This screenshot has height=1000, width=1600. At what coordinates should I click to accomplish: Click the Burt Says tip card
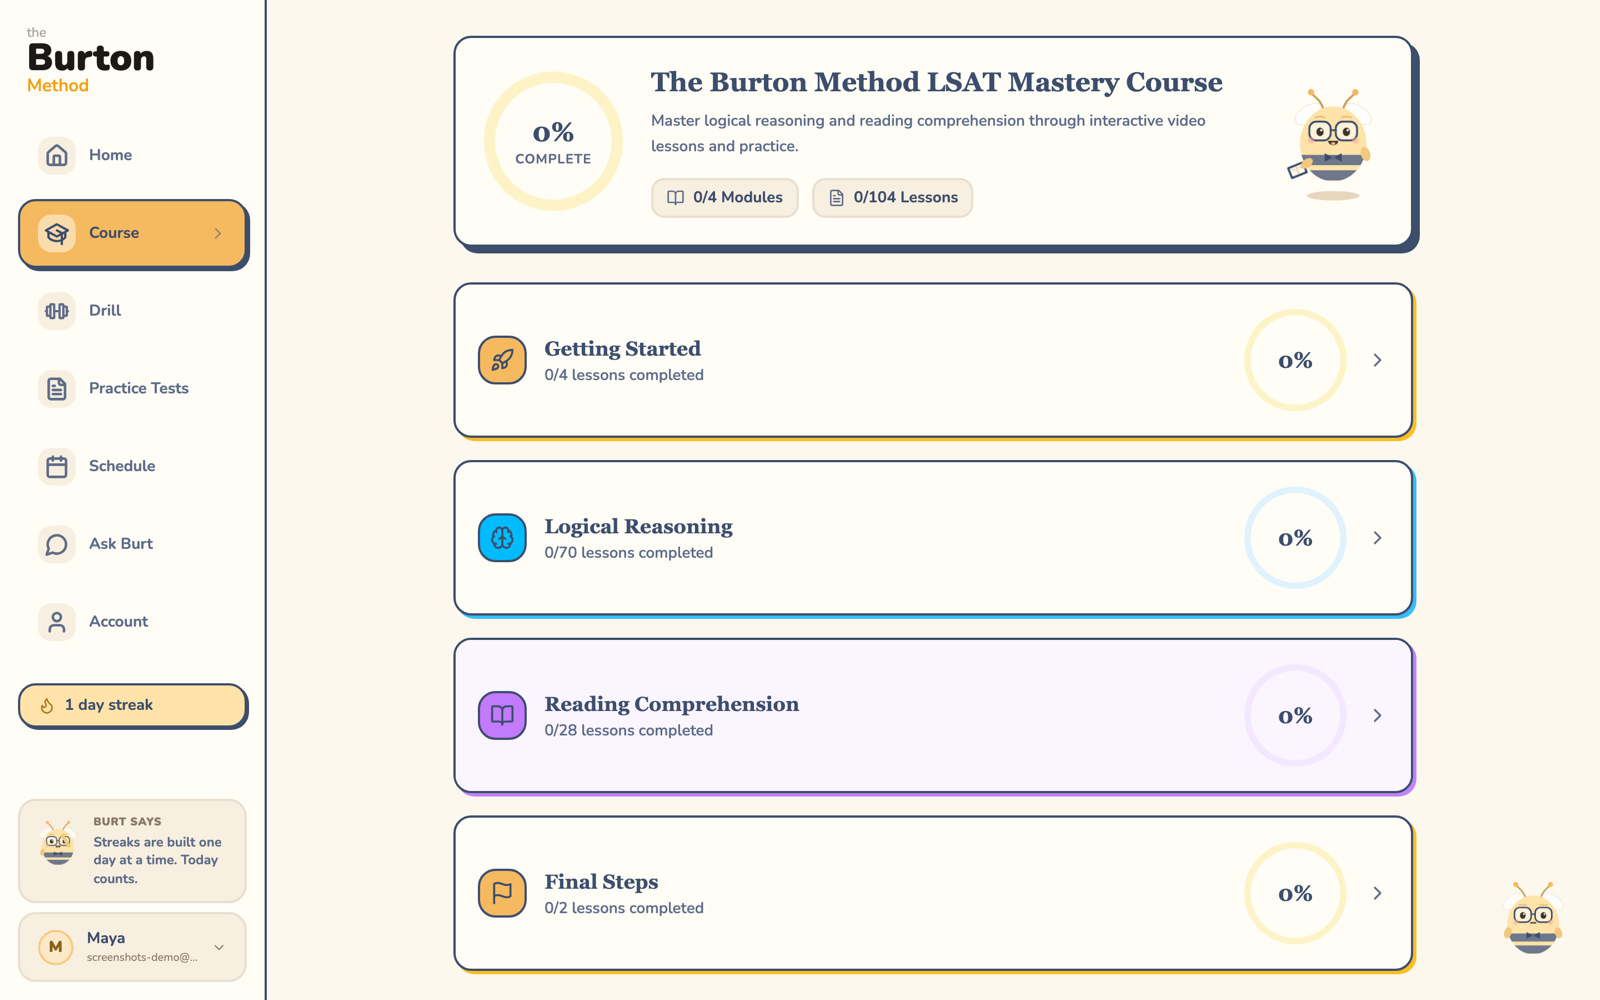click(133, 851)
